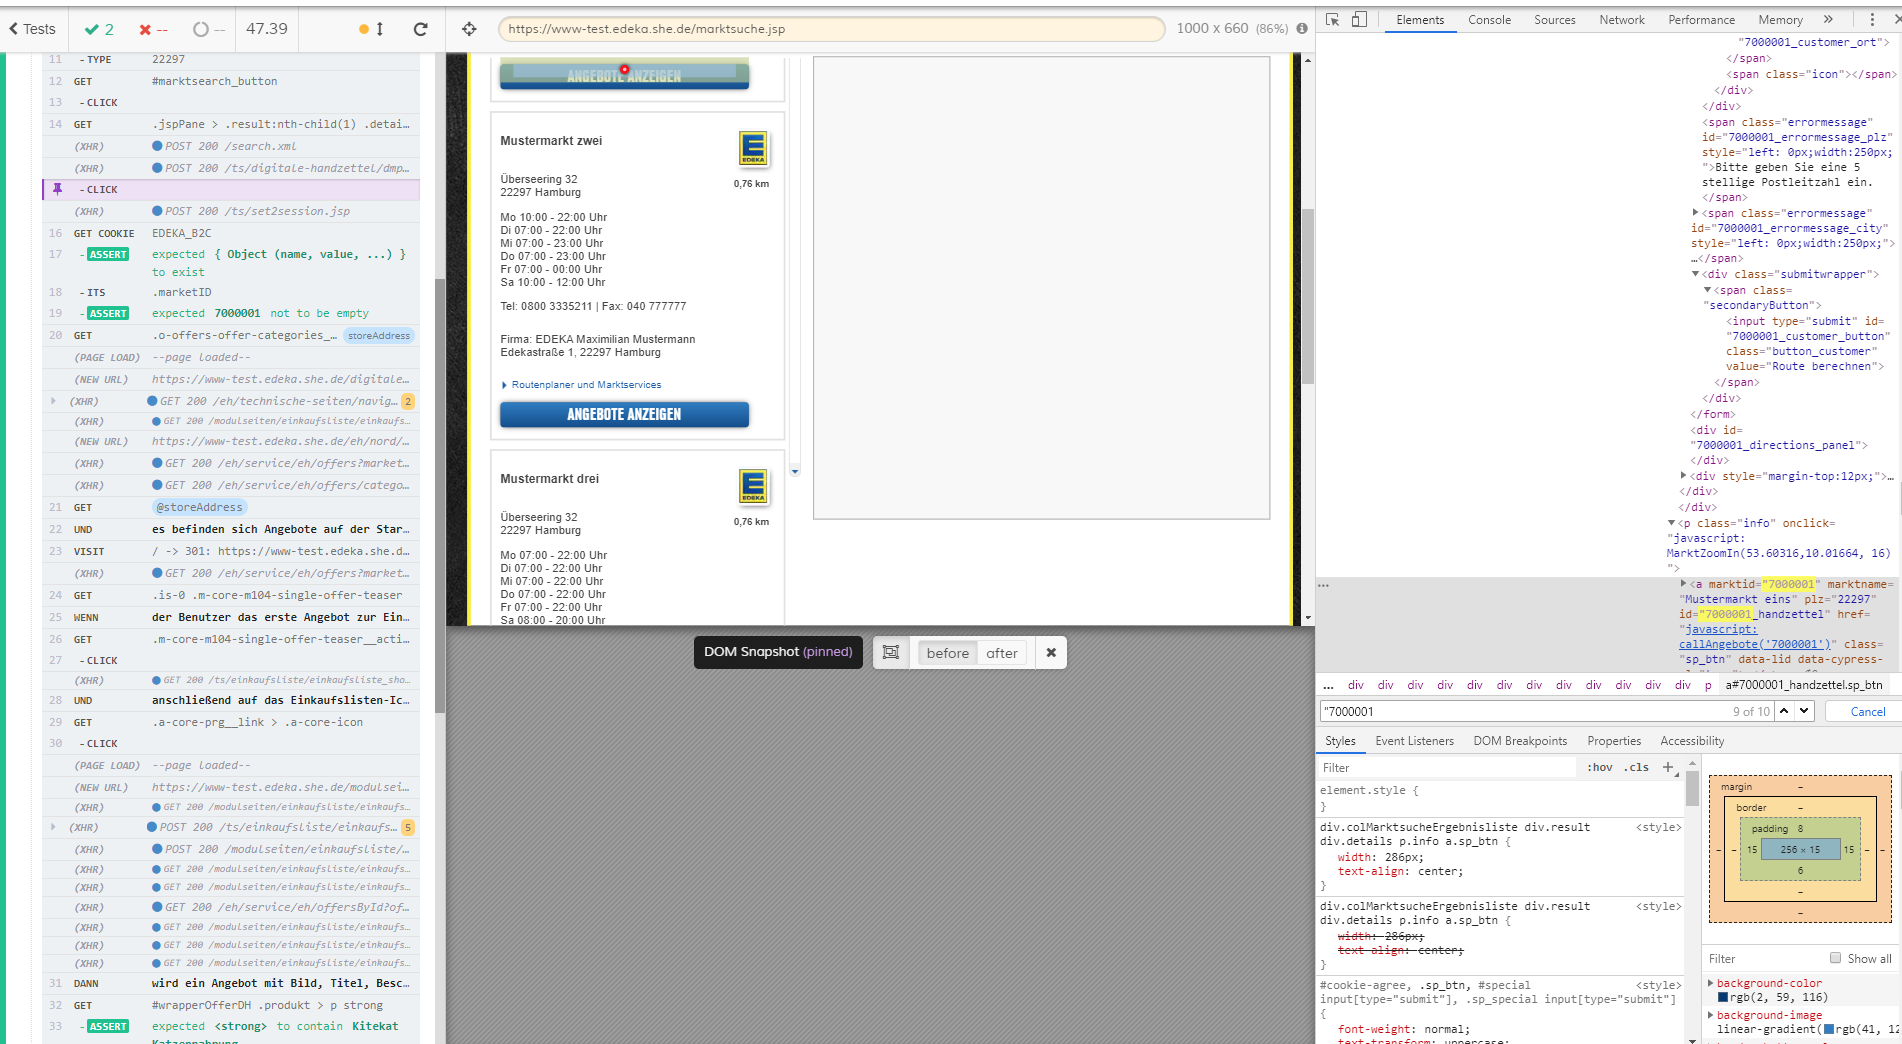Expand the XHR GET navigation request row
Viewport: 1902px width, 1044px height.
pos(53,401)
